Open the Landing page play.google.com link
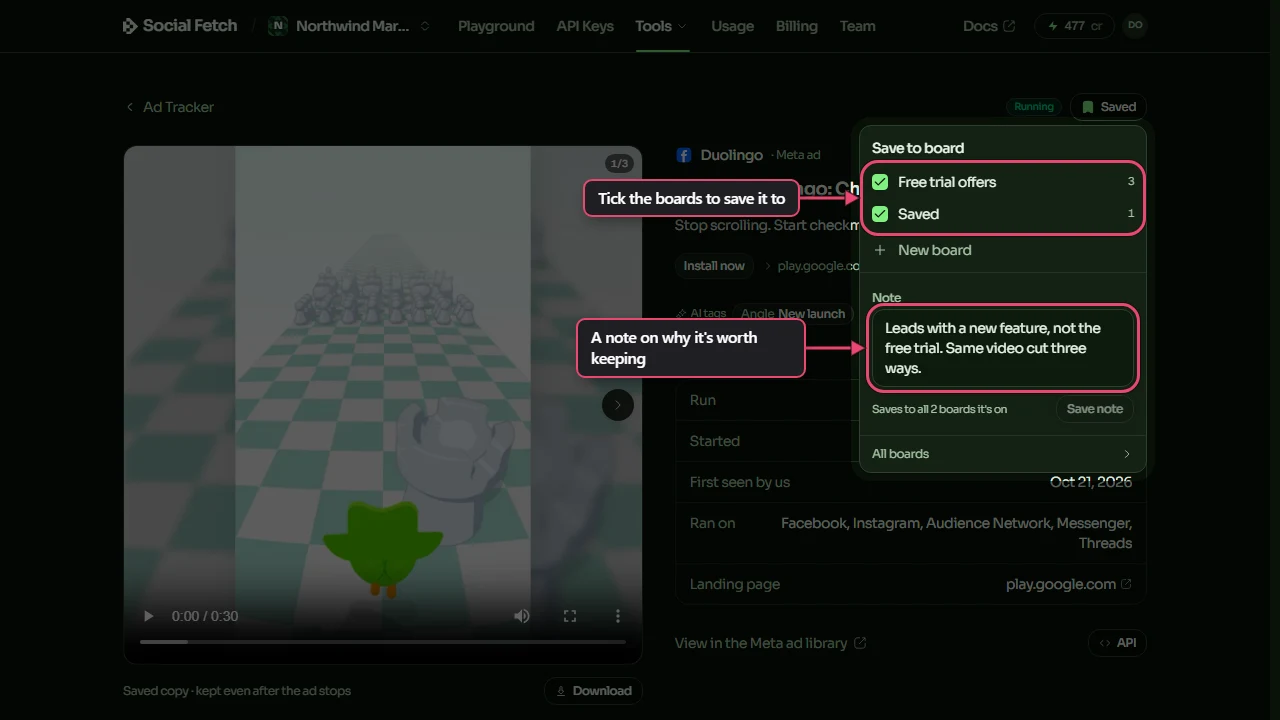The width and height of the screenshot is (1280, 720). click(x=1069, y=584)
